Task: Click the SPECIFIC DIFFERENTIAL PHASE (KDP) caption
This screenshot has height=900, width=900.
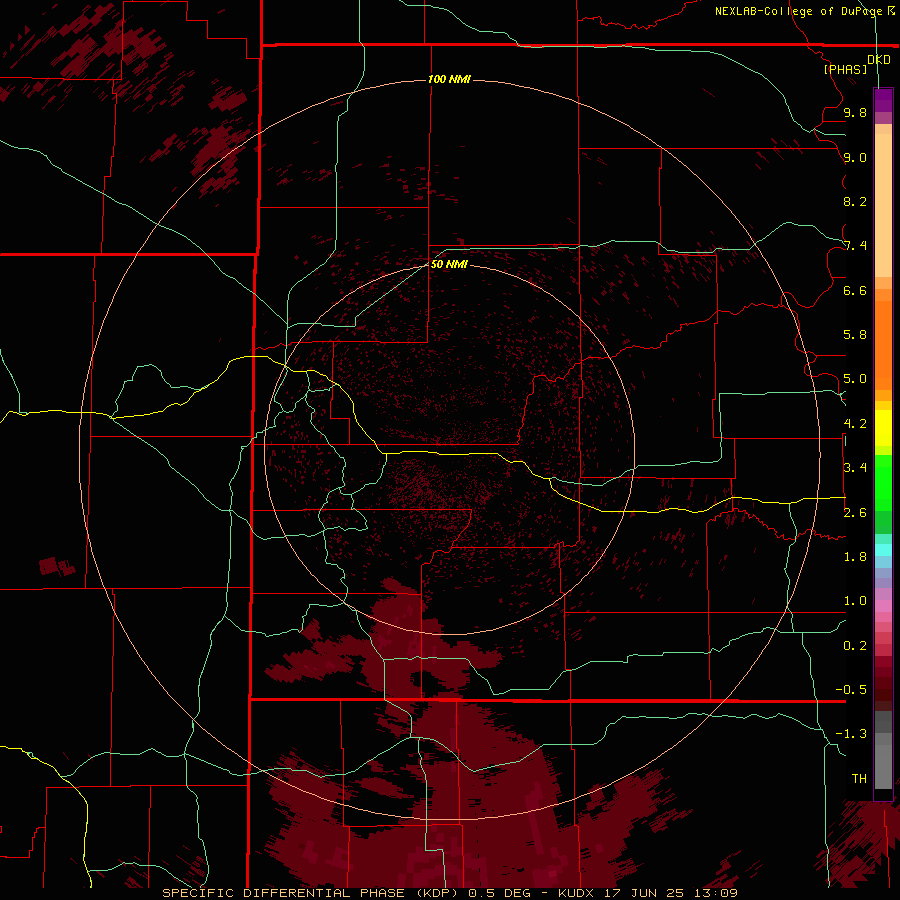Action: pos(310,893)
